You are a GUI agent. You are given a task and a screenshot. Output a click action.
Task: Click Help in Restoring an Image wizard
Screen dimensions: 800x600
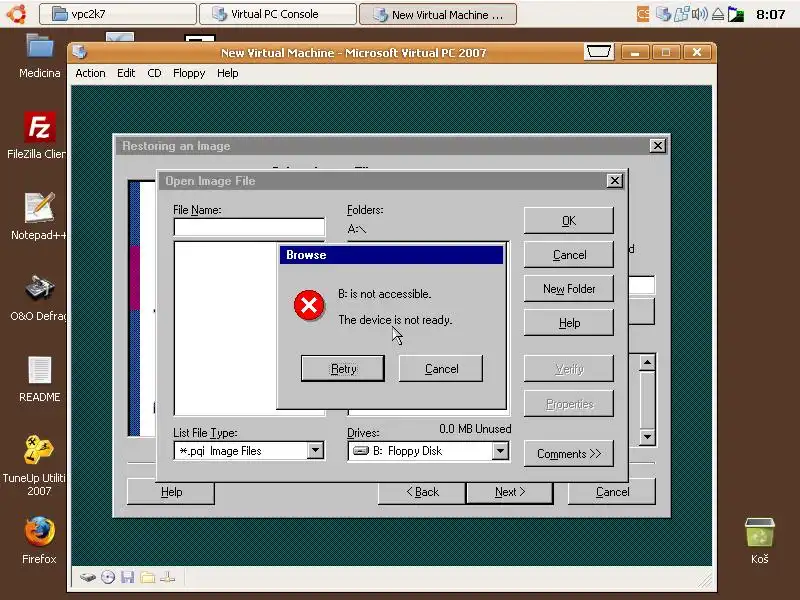point(171,492)
